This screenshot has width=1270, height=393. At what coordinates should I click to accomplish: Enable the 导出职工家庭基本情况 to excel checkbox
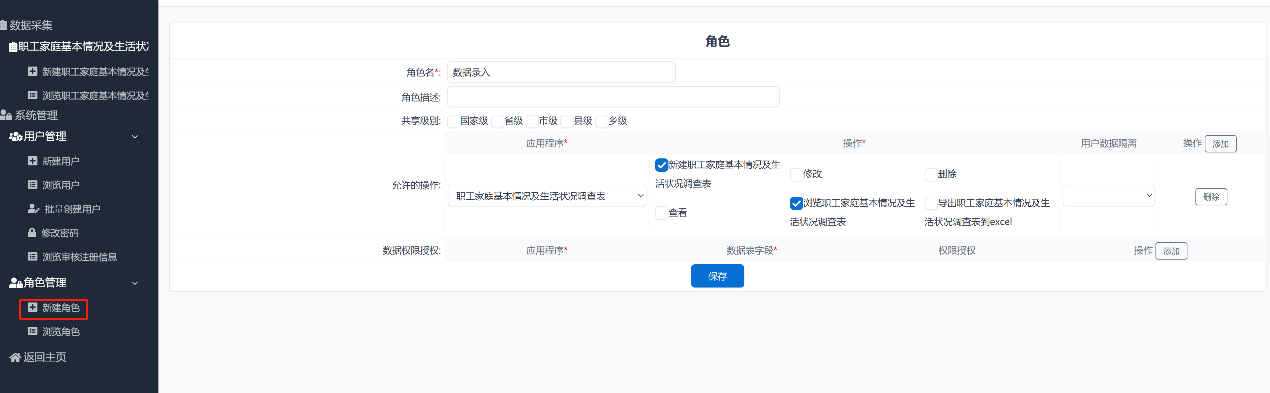(x=931, y=203)
